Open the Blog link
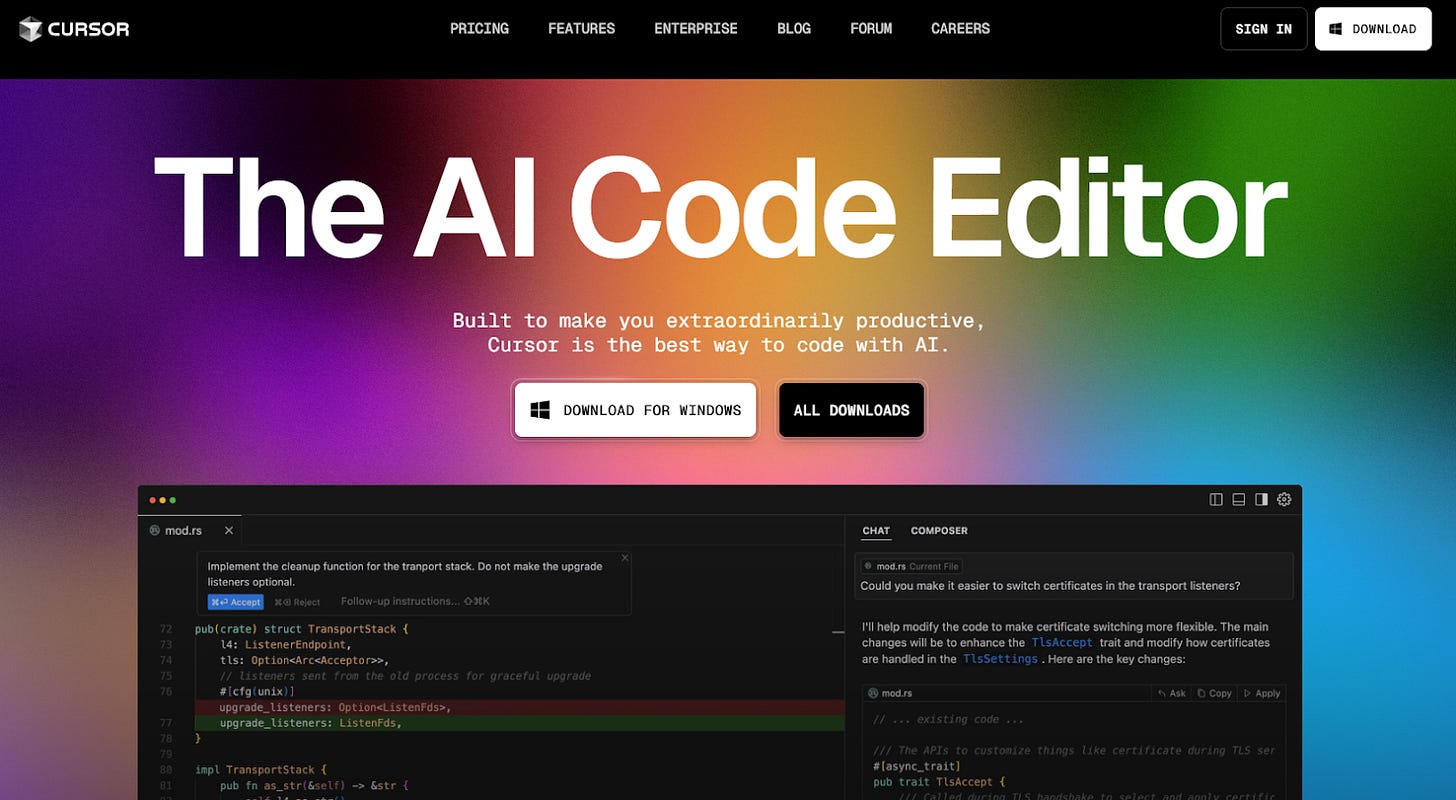This screenshot has height=800, width=1456. click(794, 29)
